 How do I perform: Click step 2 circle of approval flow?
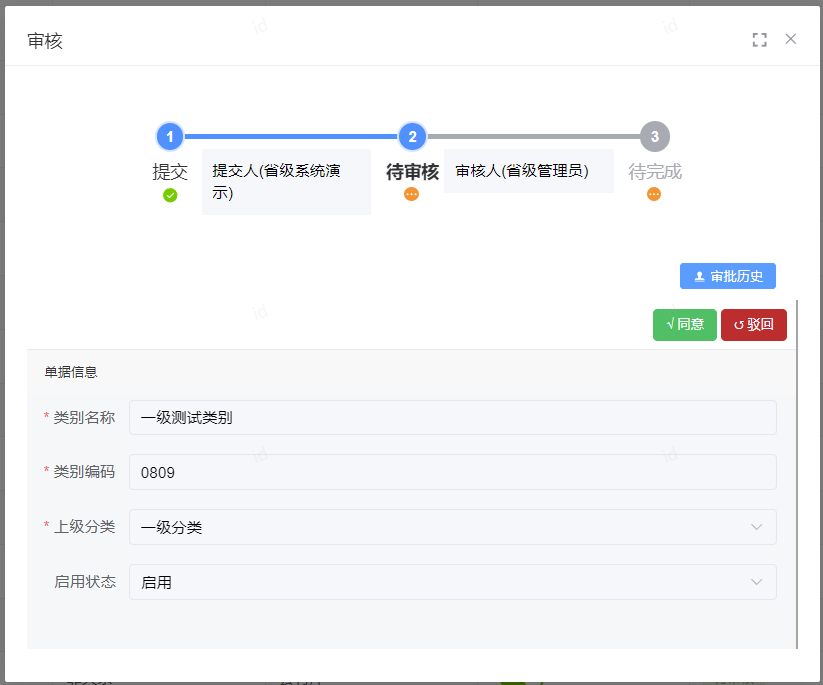coord(412,136)
